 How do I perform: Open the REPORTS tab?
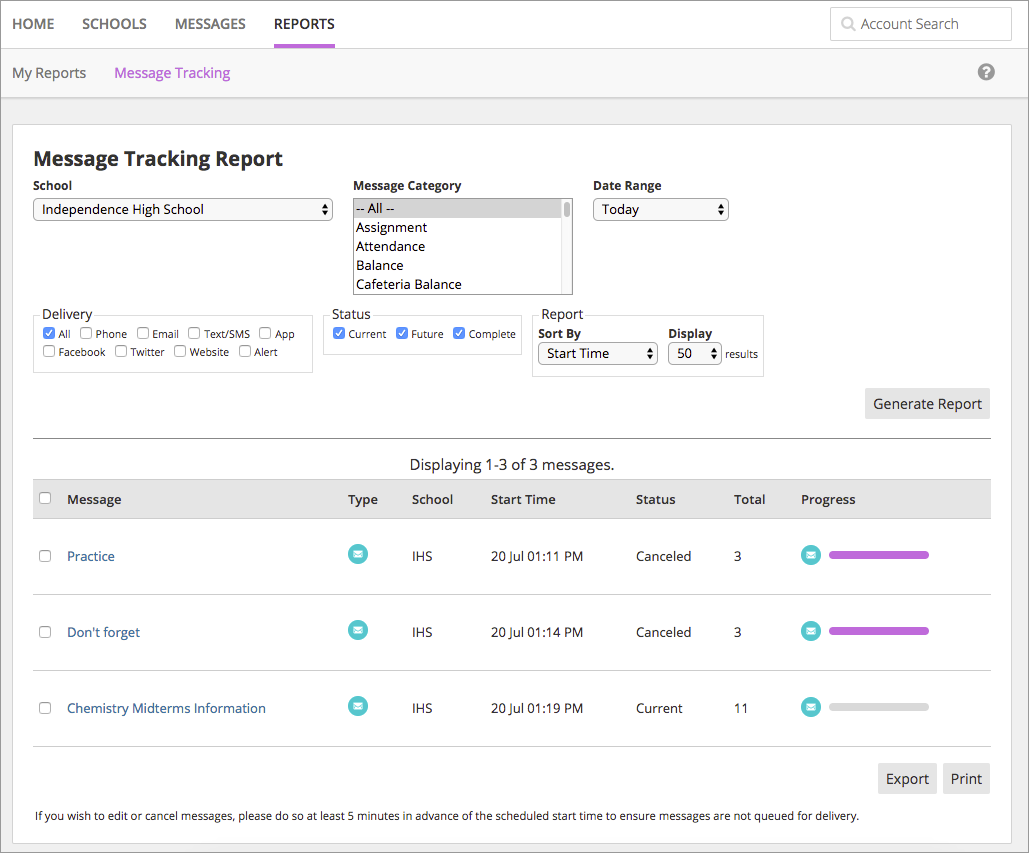304,24
